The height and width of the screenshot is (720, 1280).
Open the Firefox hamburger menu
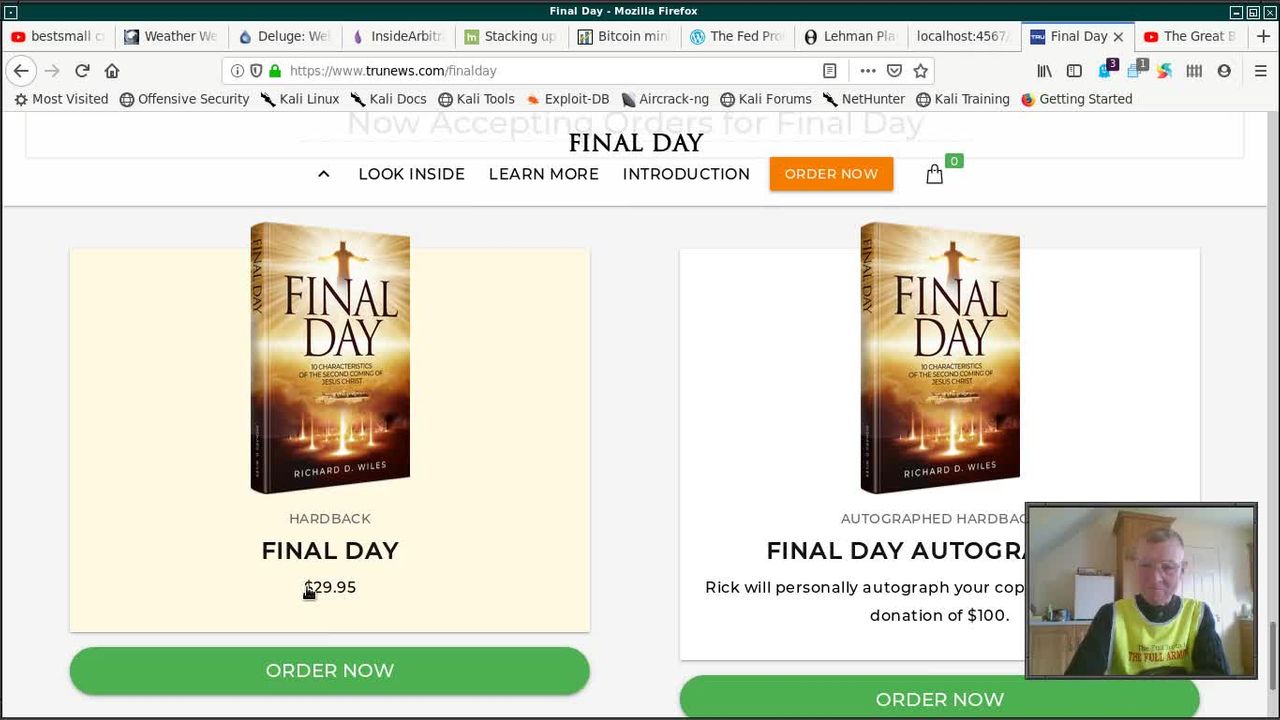click(1260, 71)
